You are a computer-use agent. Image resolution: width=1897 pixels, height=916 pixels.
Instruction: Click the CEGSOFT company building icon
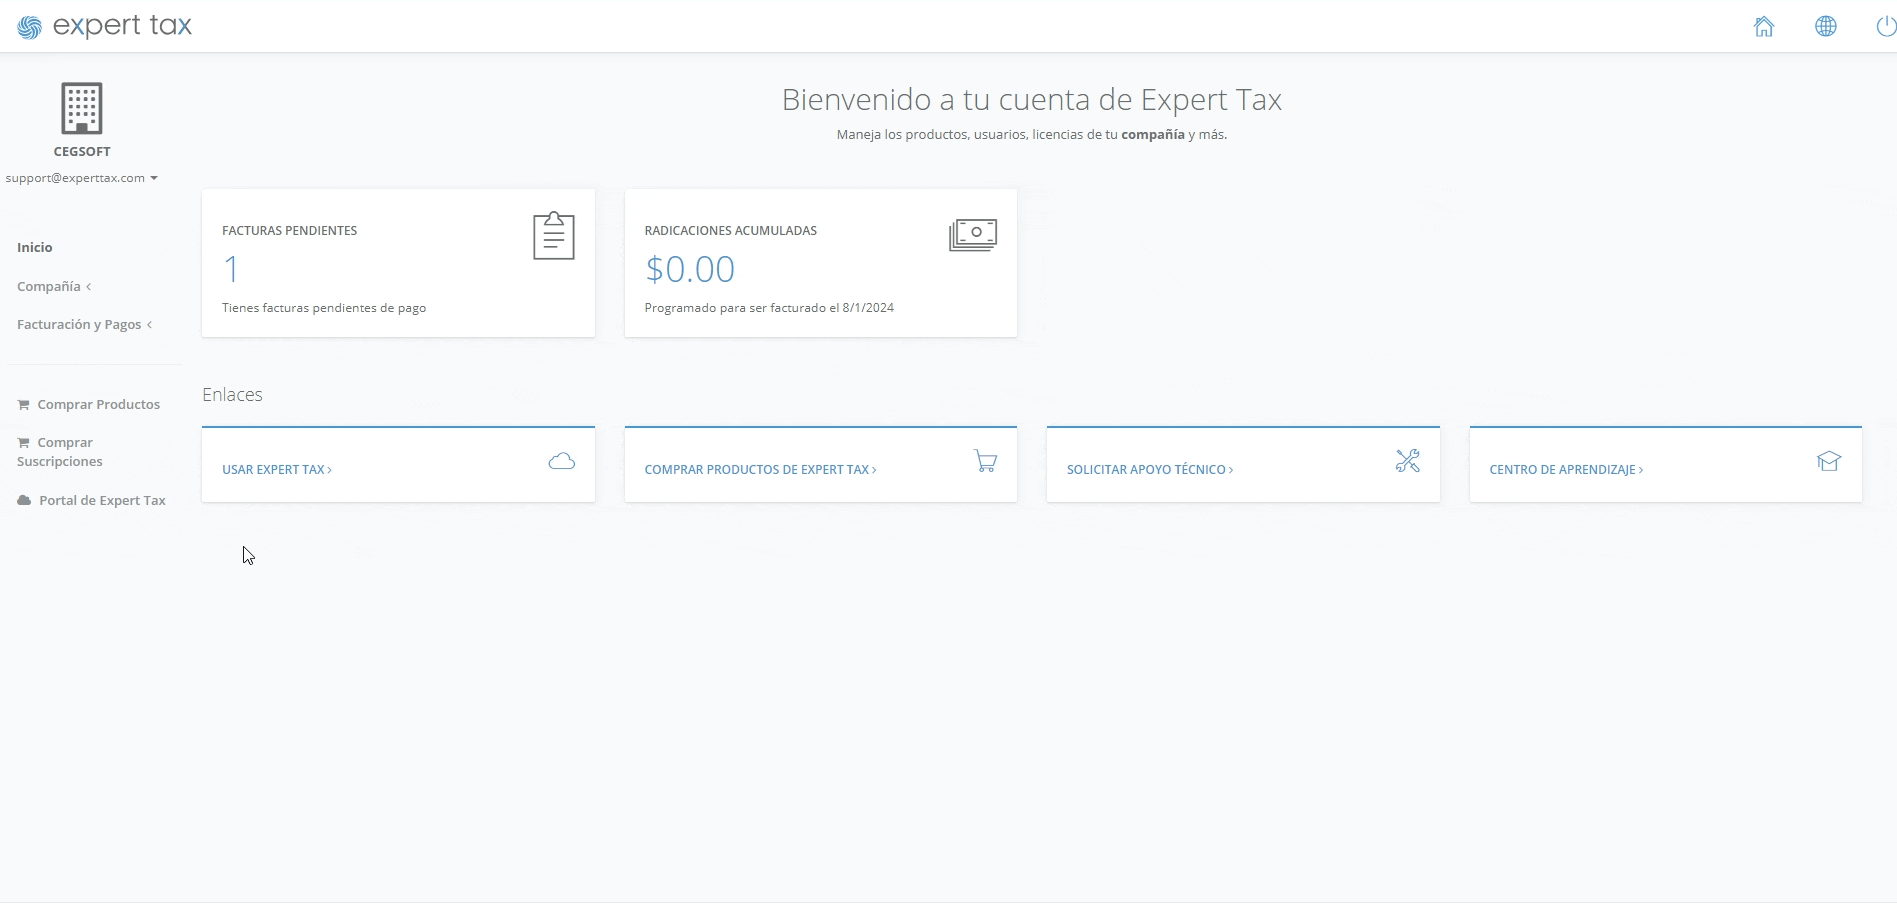click(x=82, y=108)
